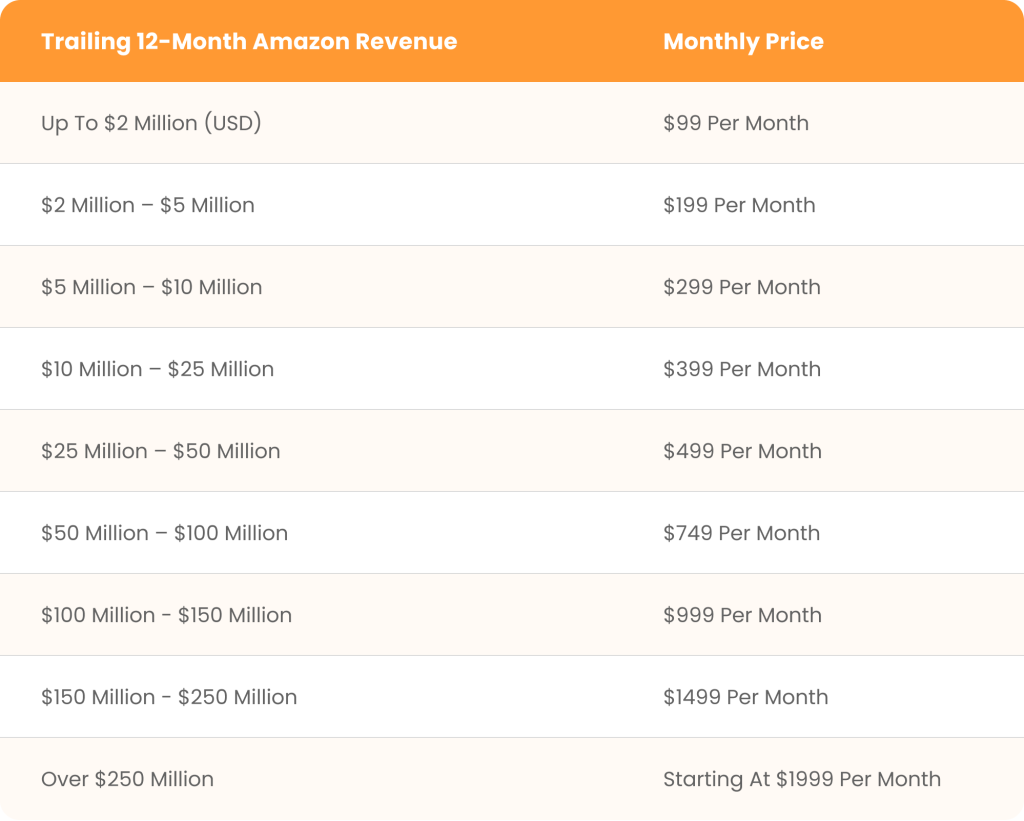Select the "Up To $2 Million (USD)" cell

pyautogui.click(x=151, y=124)
